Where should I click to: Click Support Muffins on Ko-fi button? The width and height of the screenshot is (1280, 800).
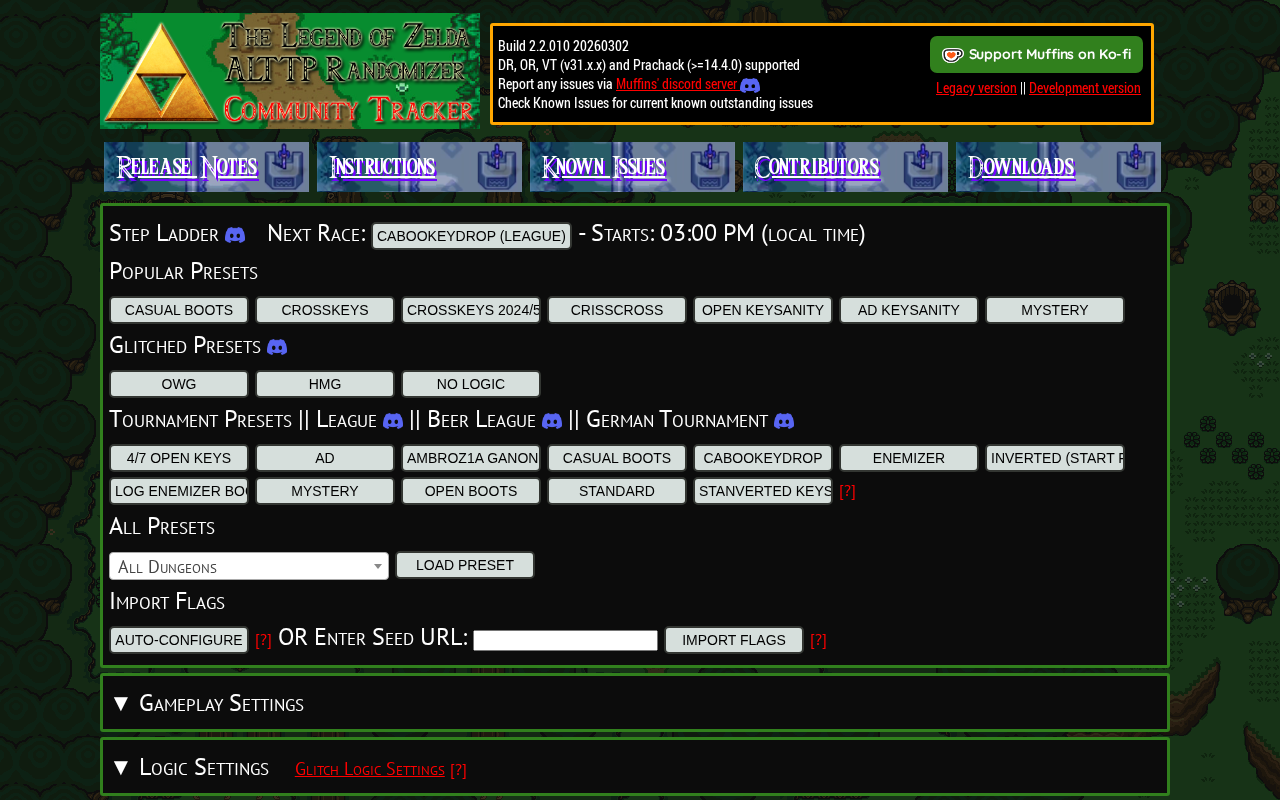pos(1036,55)
